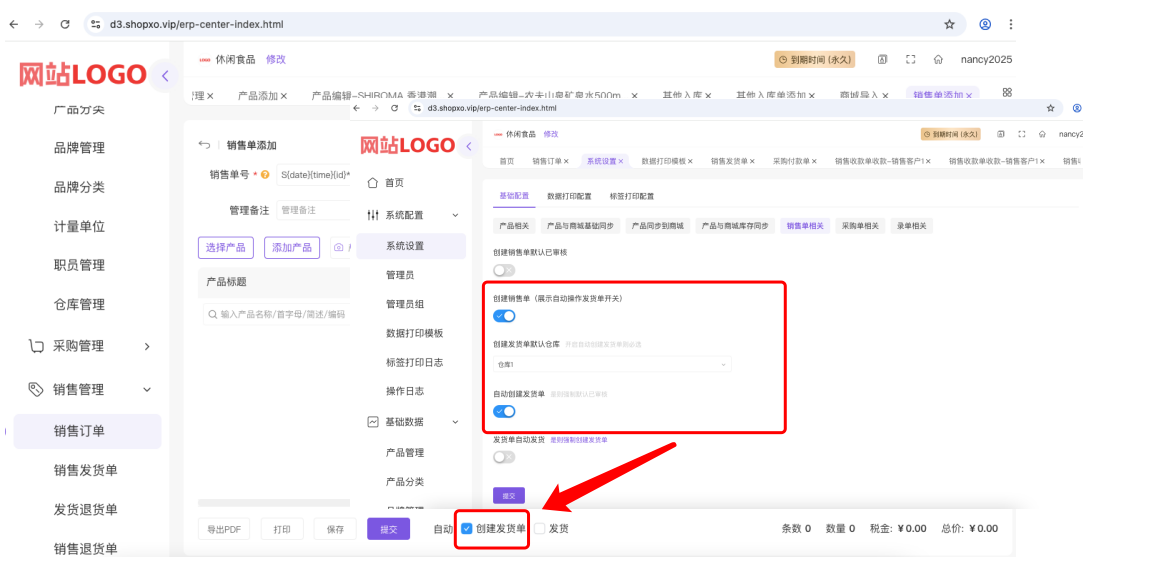Viewport: 1151px width, 581px height.
Task: Bookmark the page with the background browser star
Action: pos(949,24)
